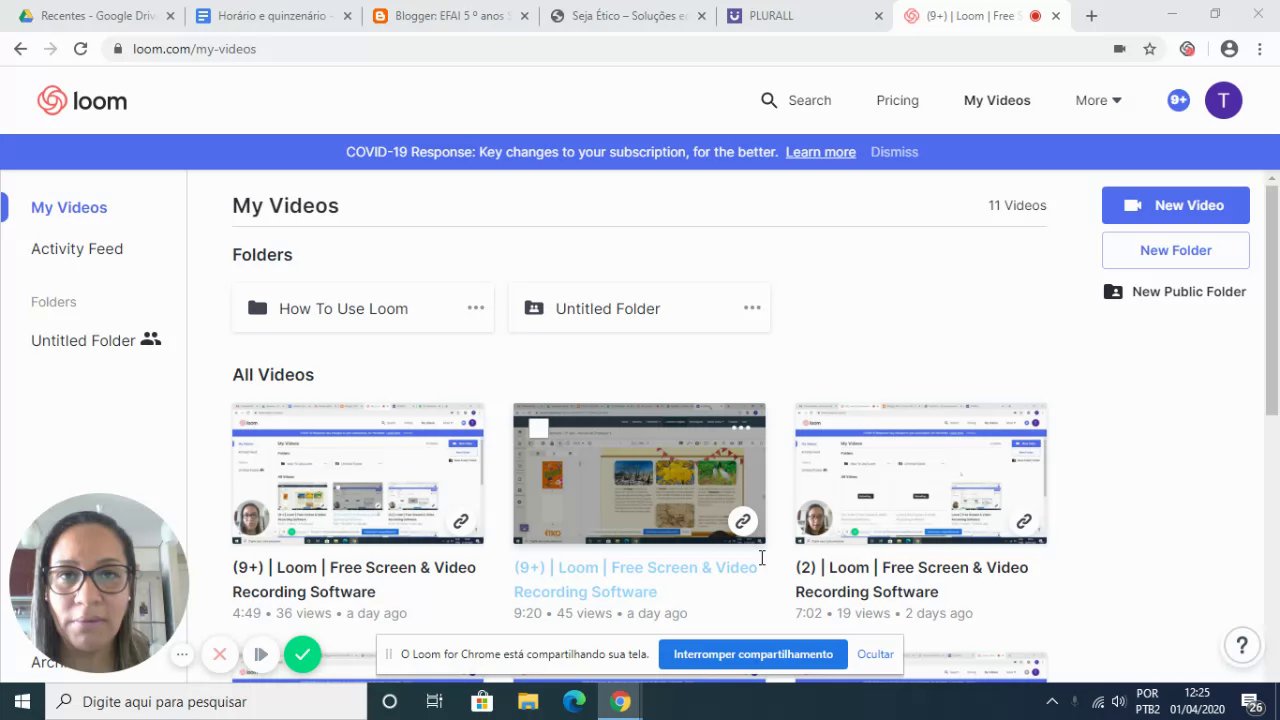The height and width of the screenshot is (720, 1280).
Task: Bookmark this page with star icon
Action: [1150, 48]
